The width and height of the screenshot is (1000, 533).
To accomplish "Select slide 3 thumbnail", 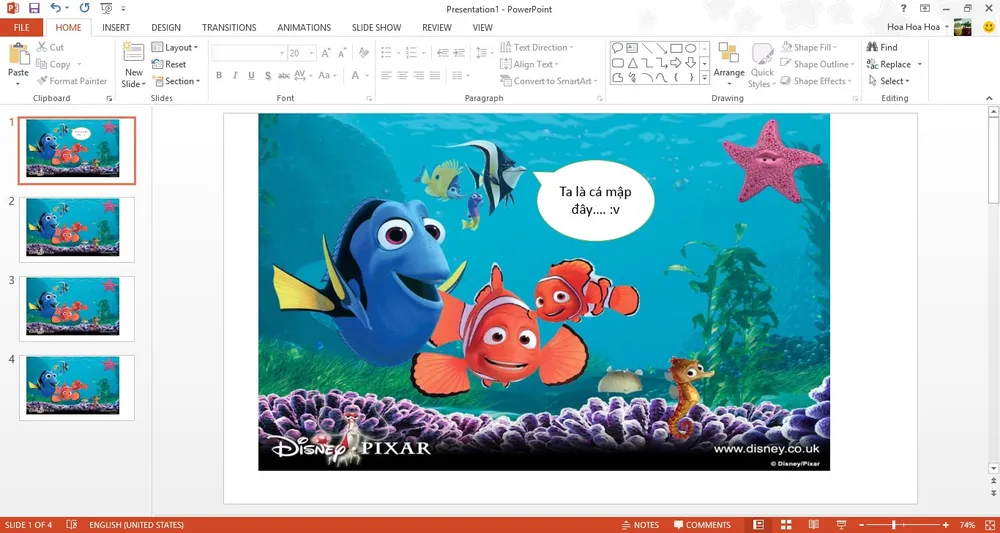I will (x=77, y=309).
